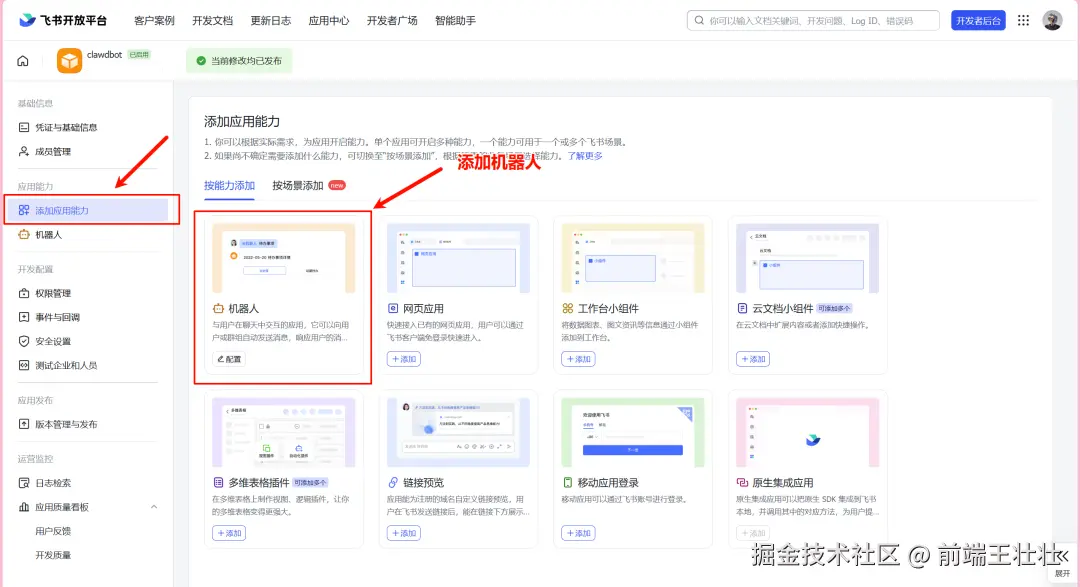This screenshot has height=587, width=1080.
Task: Open the home icon in sidebar
Action: [23, 61]
